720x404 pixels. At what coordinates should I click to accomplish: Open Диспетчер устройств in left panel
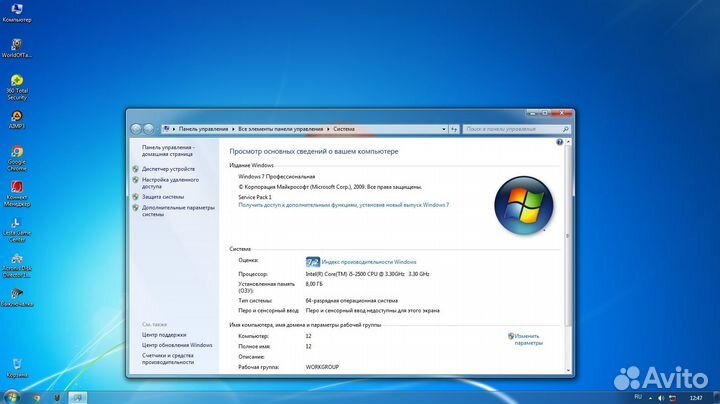[x=168, y=169]
